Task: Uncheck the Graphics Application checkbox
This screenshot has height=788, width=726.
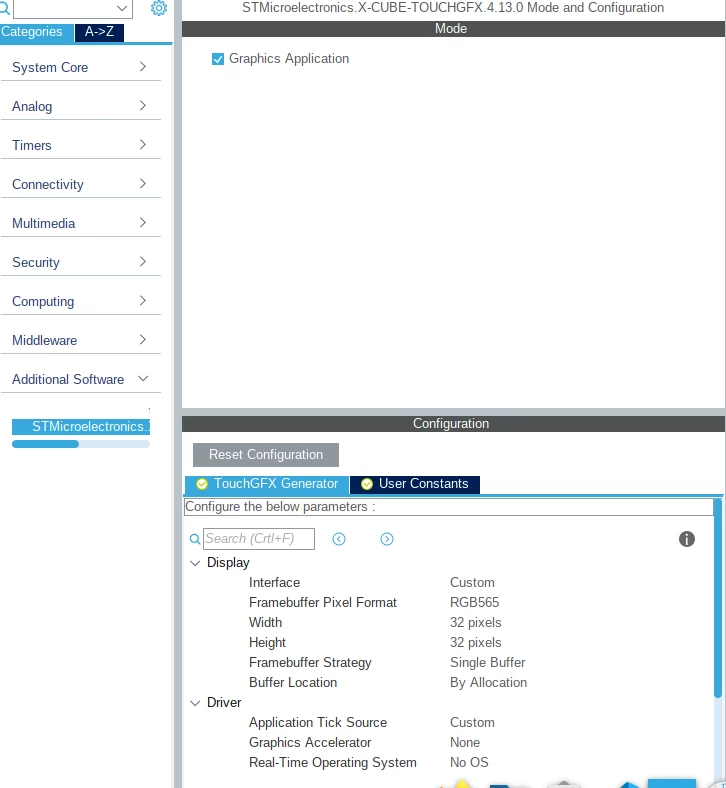Action: [x=218, y=59]
